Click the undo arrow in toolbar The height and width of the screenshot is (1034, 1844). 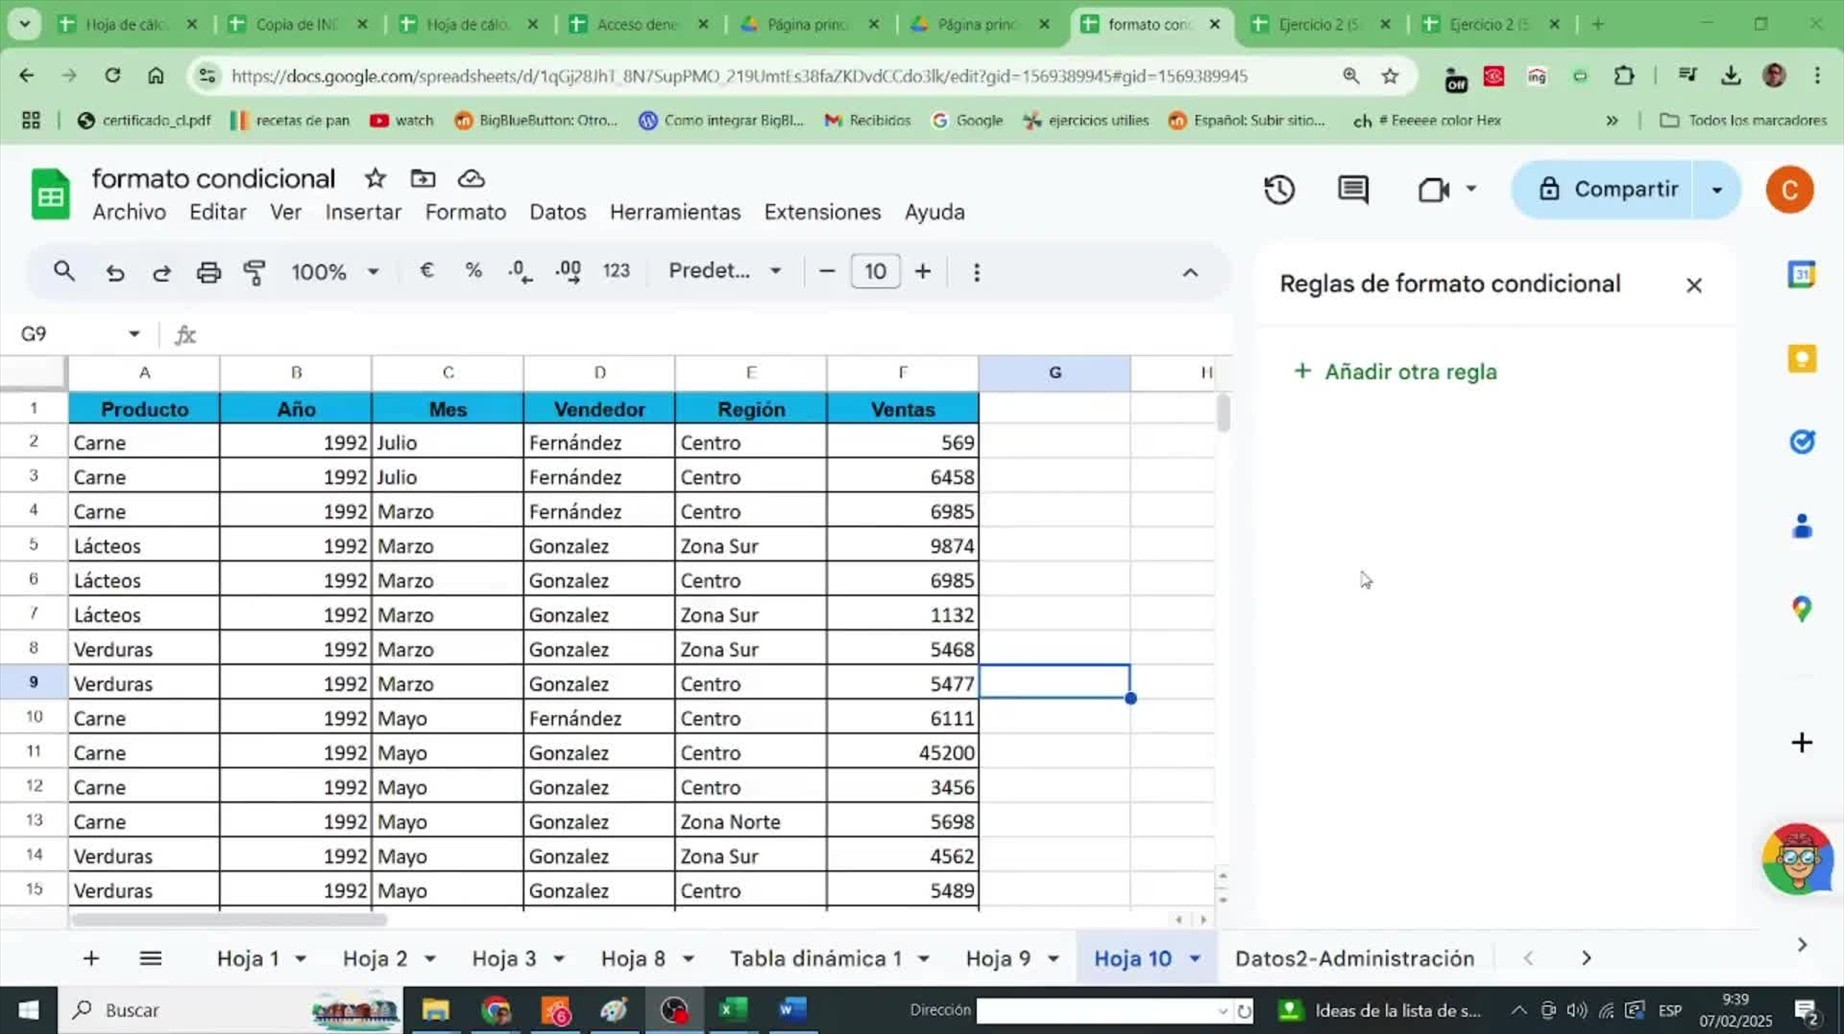click(115, 272)
